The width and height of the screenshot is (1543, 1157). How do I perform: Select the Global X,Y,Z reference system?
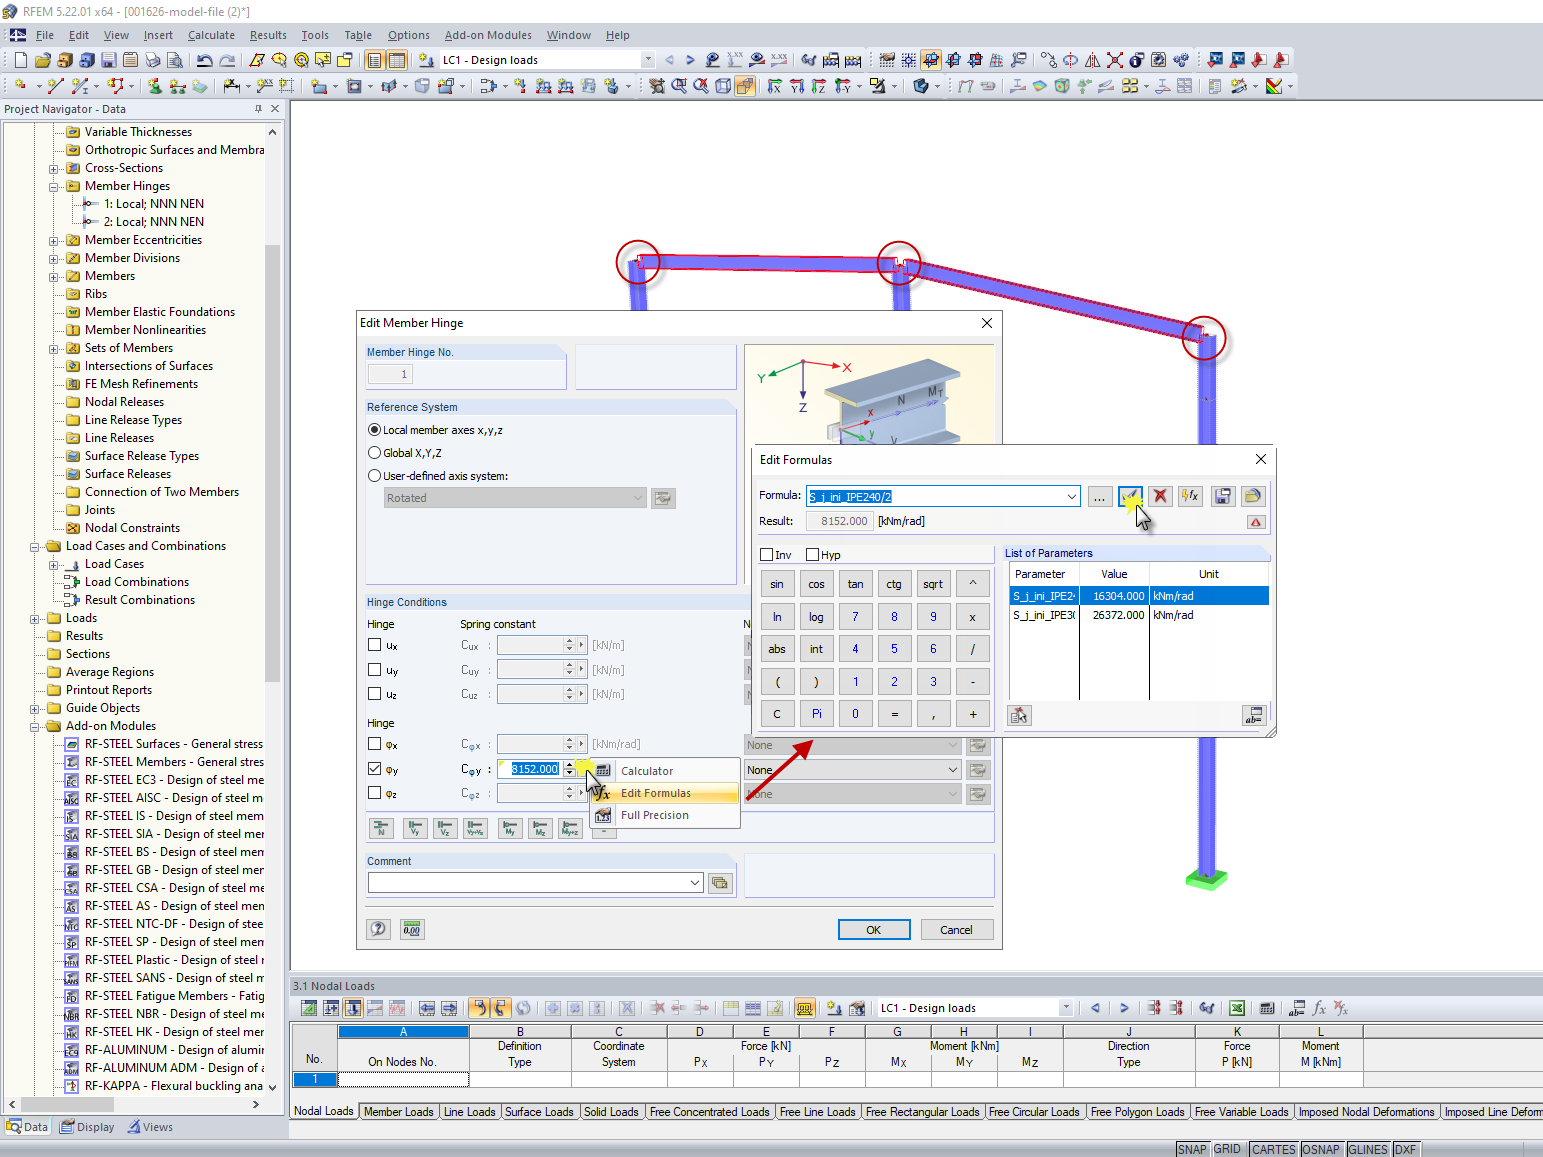tap(374, 452)
